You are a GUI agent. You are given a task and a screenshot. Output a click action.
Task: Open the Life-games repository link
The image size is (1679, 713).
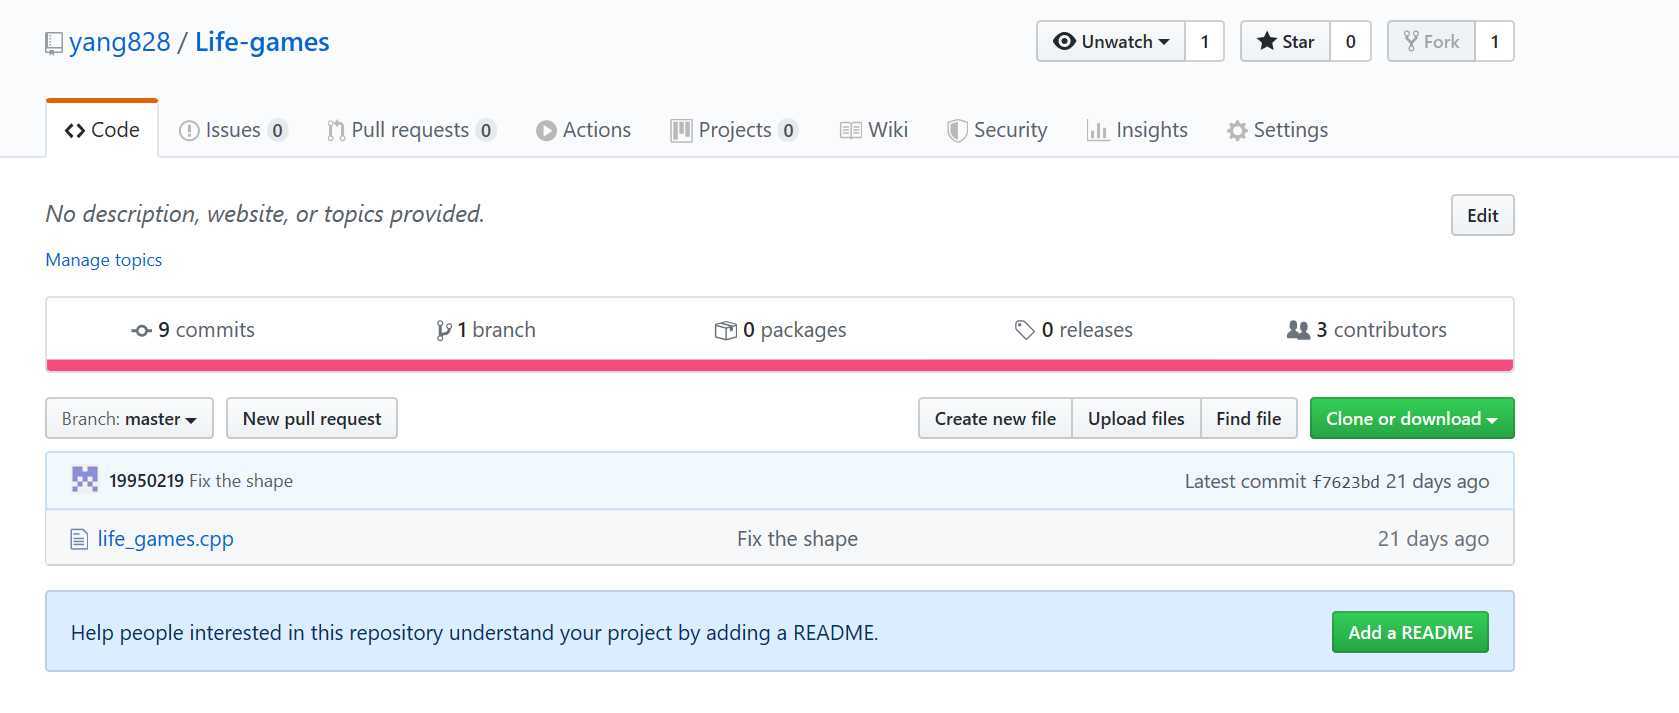[262, 42]
